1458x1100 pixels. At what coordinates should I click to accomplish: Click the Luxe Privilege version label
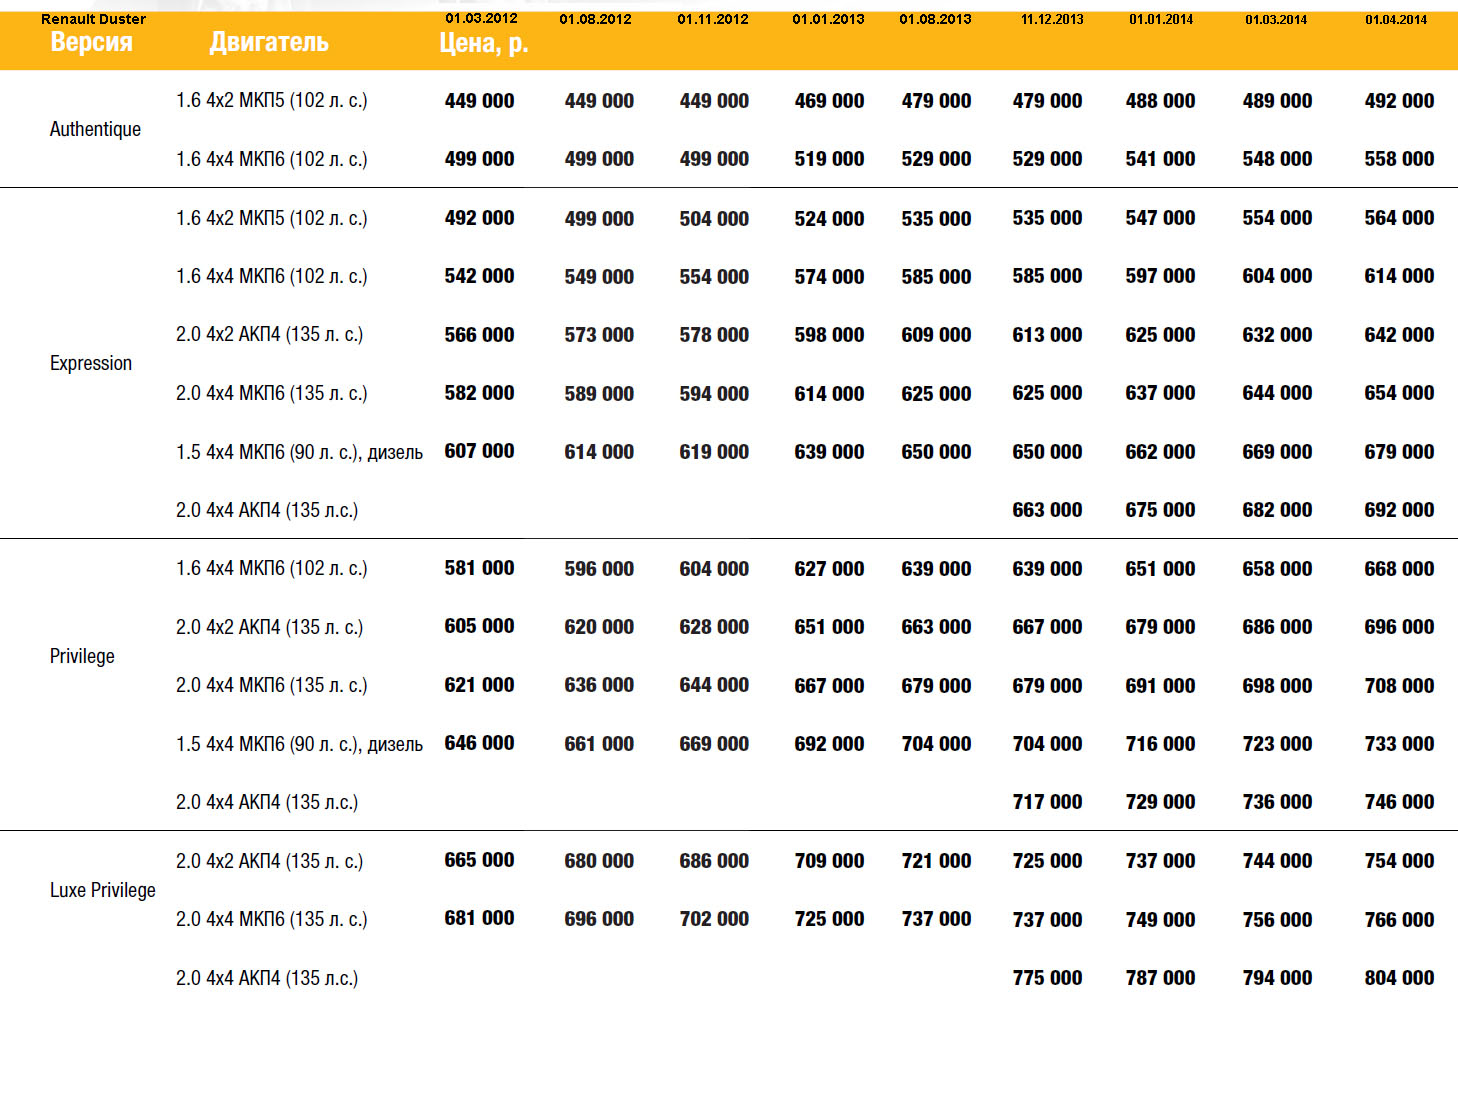(x=103, y=890)
